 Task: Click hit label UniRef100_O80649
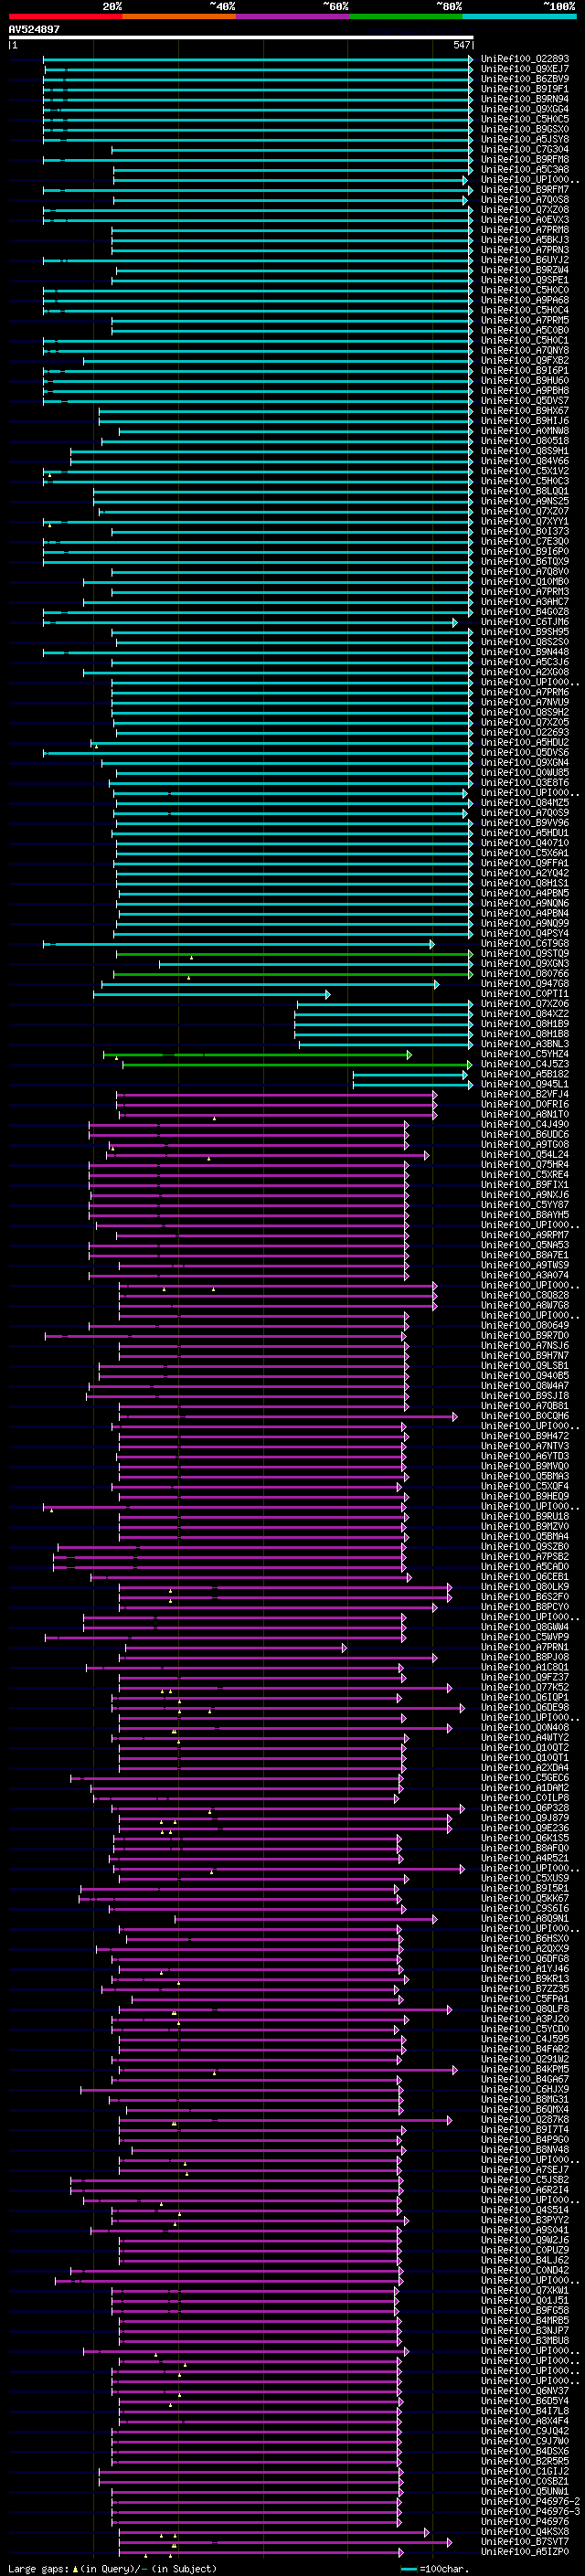pyautogui.click(x=525, y=1325)
